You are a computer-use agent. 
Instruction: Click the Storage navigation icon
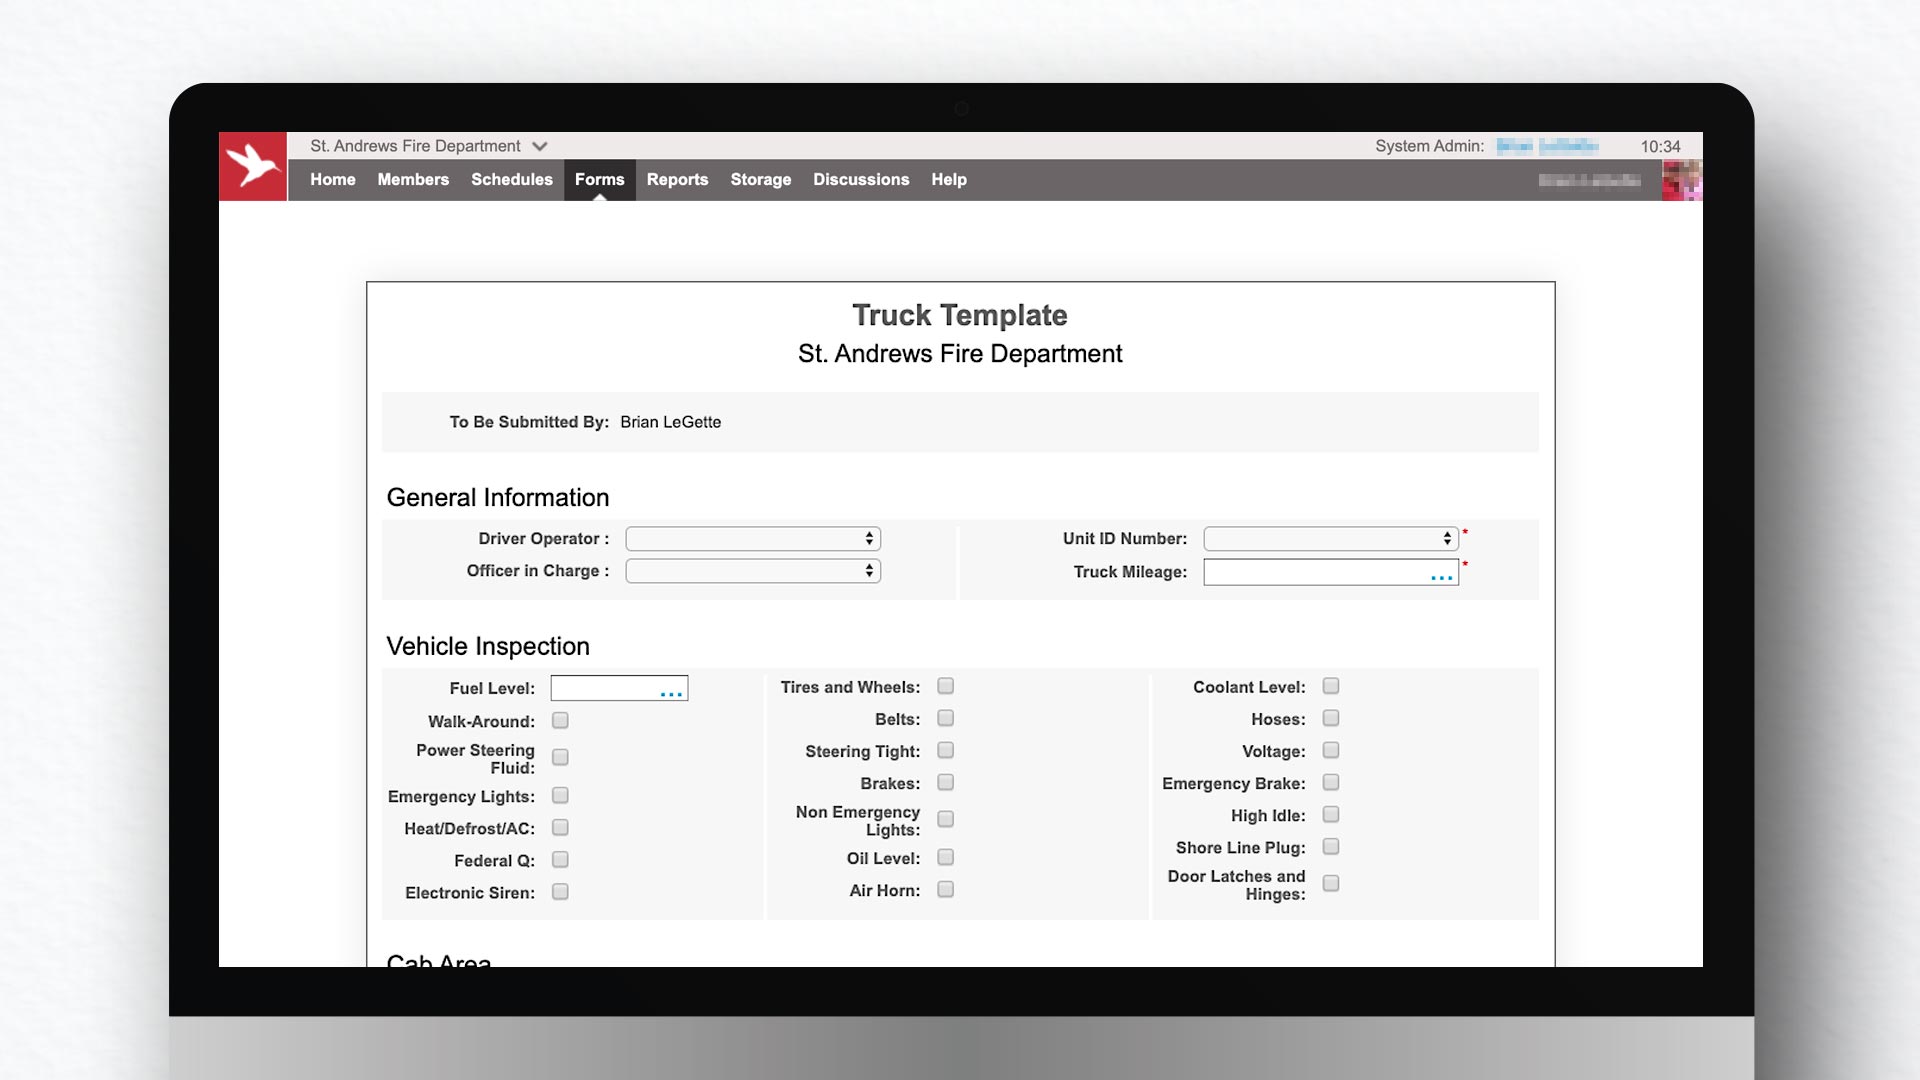click(760, 179)
